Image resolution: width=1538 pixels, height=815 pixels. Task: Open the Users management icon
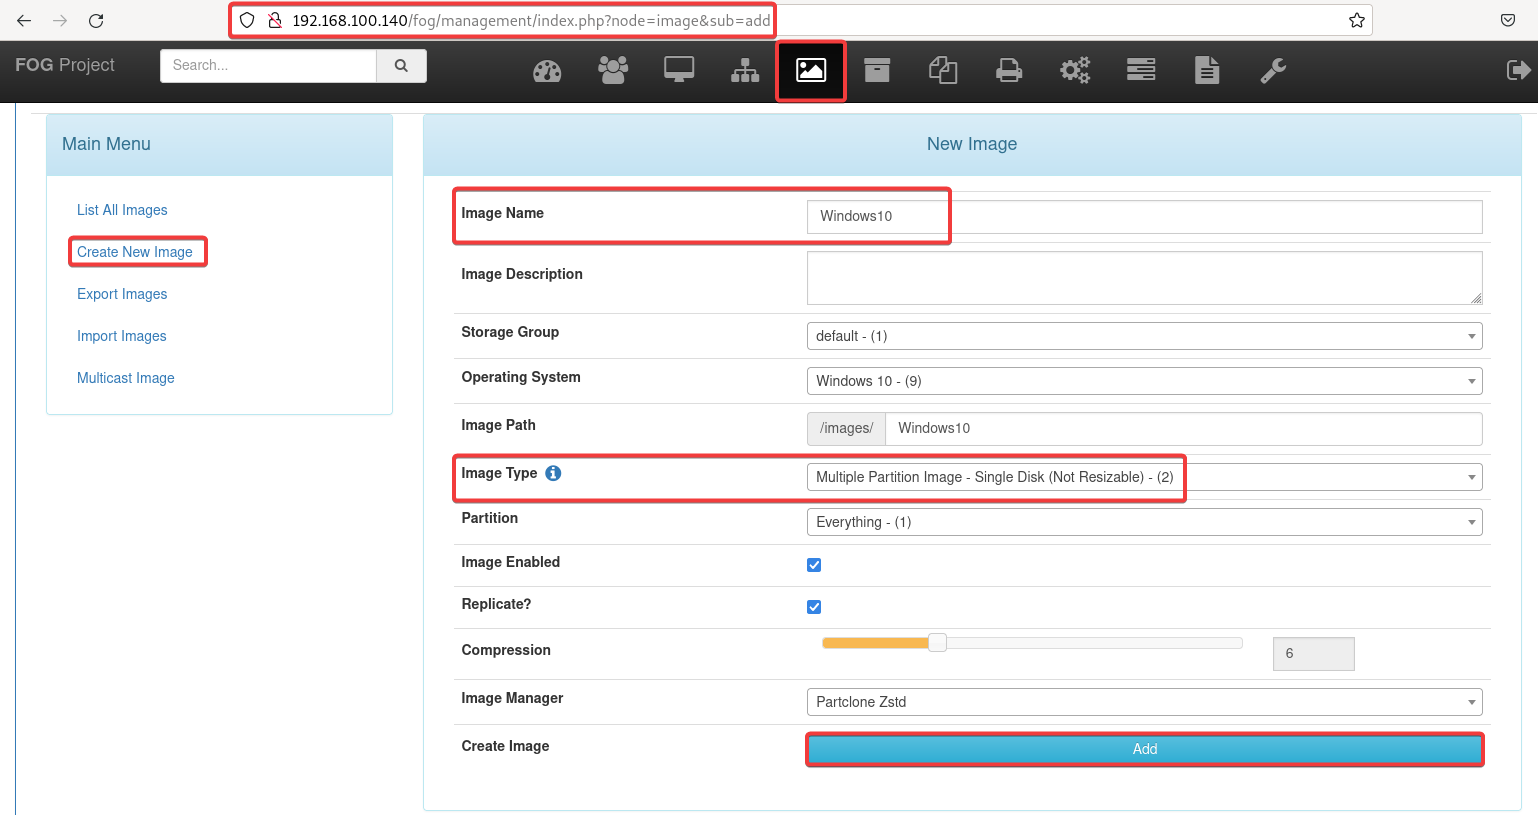pyautogui.click(x=613, y=70)
